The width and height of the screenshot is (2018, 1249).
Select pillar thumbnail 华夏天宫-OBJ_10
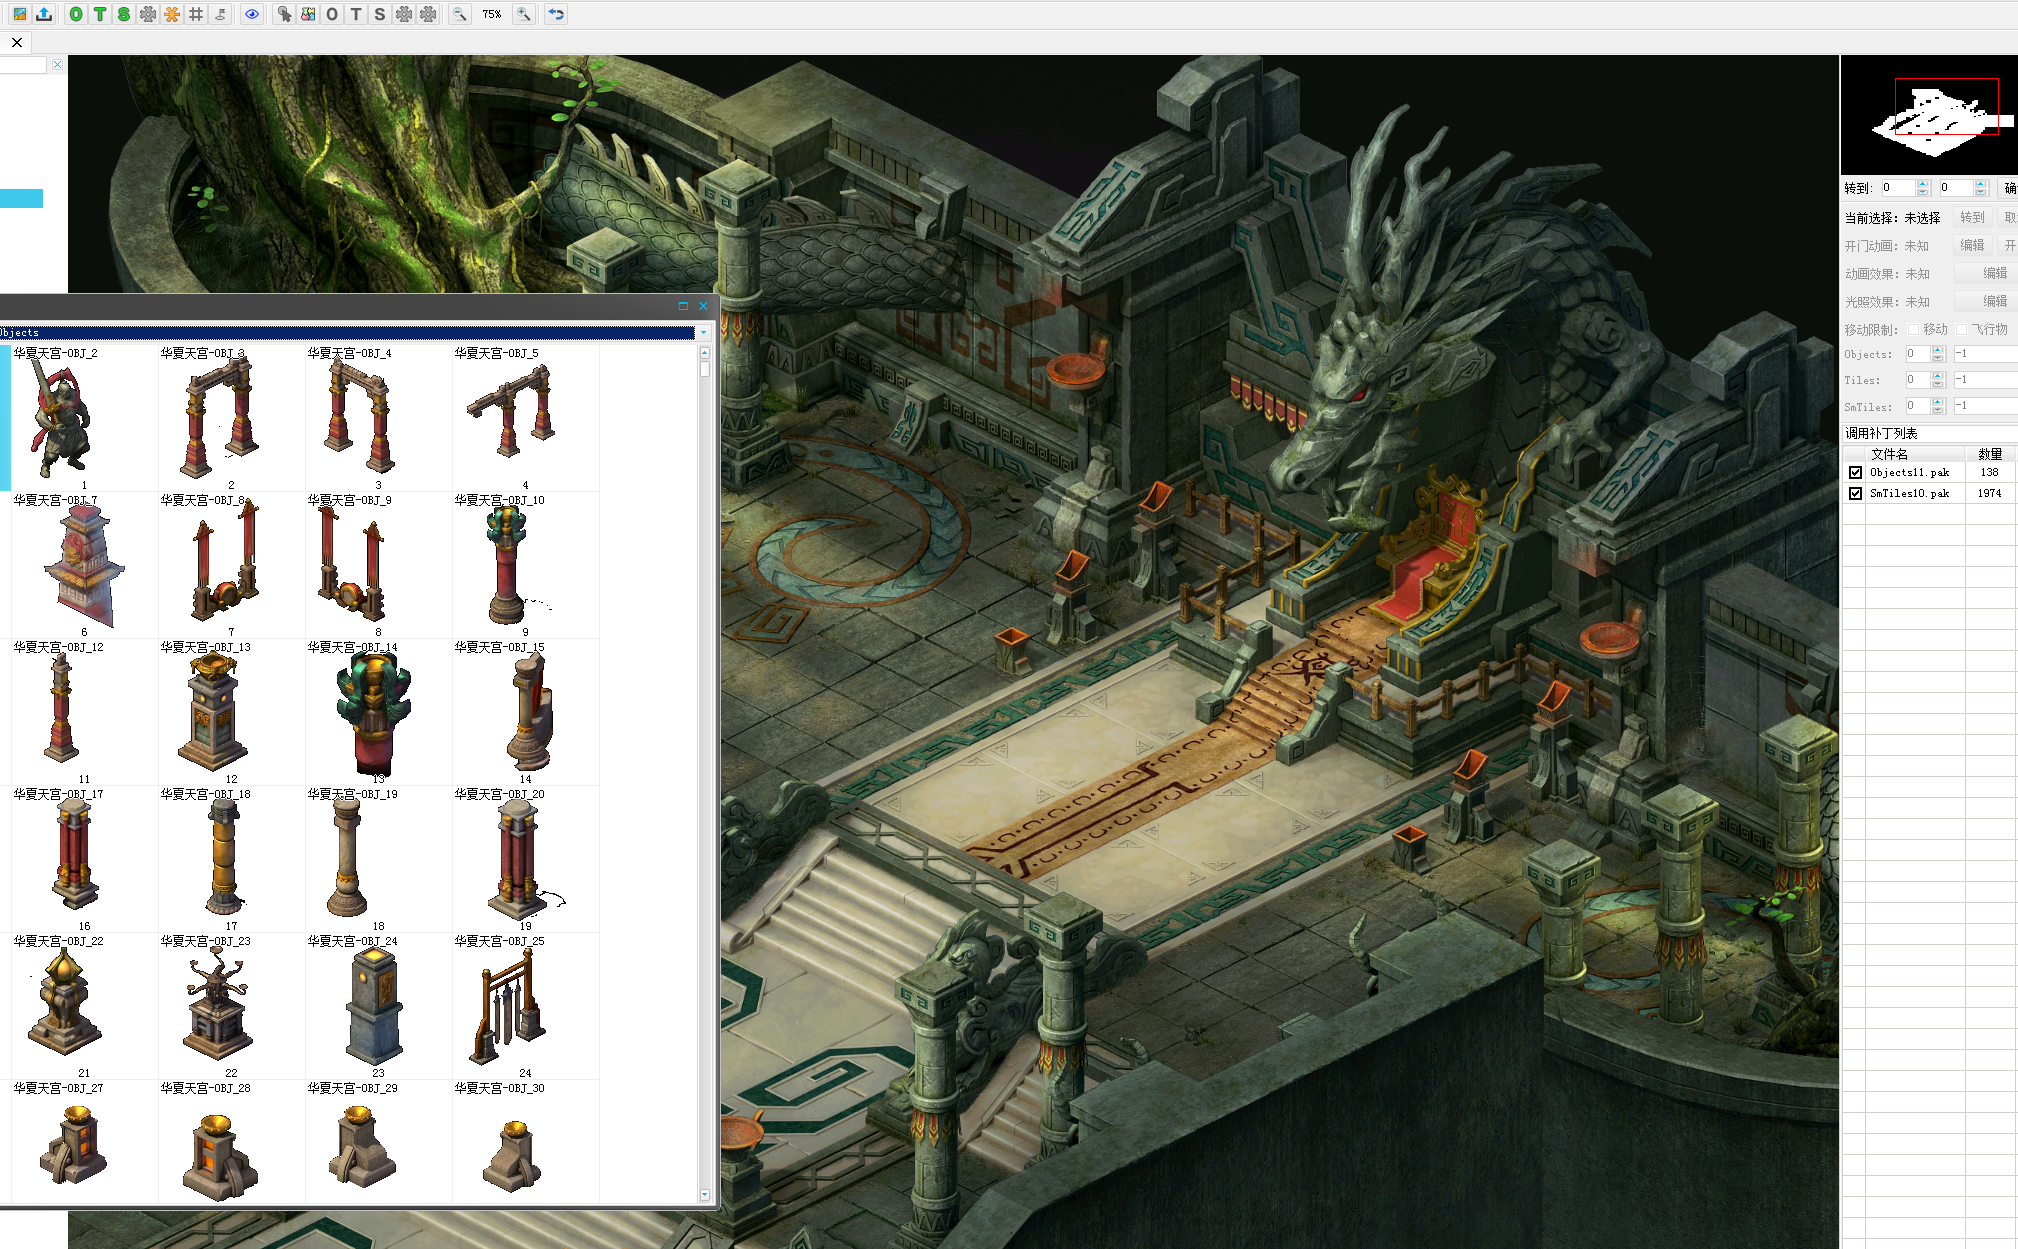tap(525, 564)
